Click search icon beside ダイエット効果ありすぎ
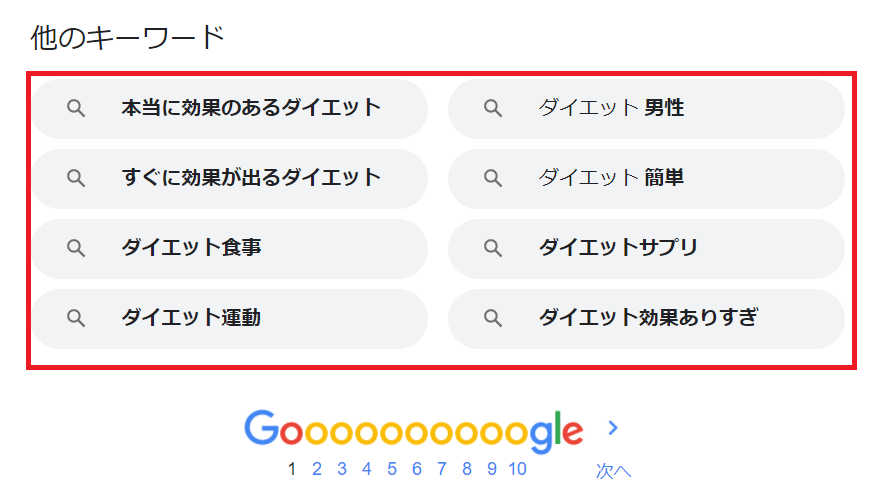 [x=493, y=318]
